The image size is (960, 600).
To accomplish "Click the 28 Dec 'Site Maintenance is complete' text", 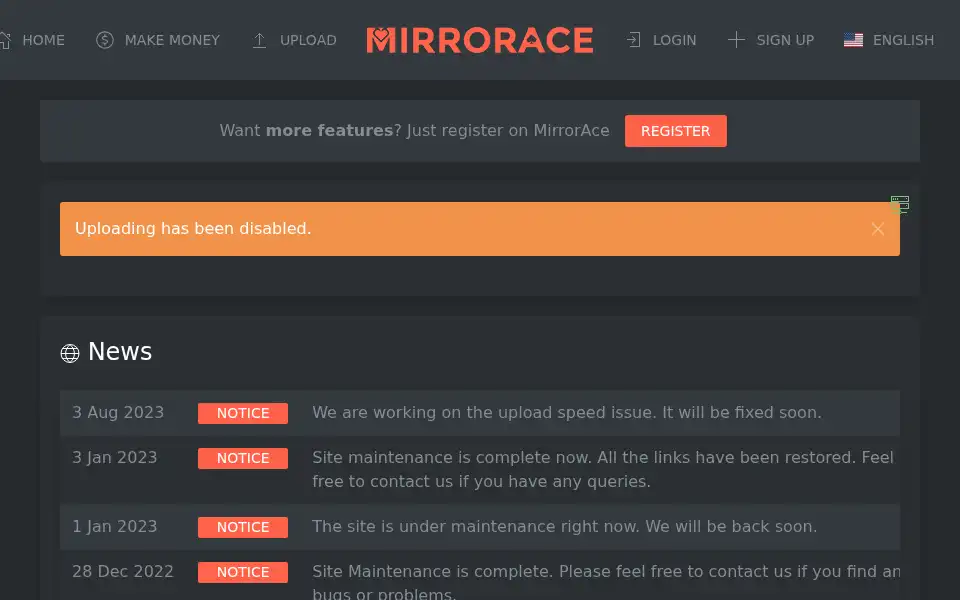I will (x=606, y=582).
